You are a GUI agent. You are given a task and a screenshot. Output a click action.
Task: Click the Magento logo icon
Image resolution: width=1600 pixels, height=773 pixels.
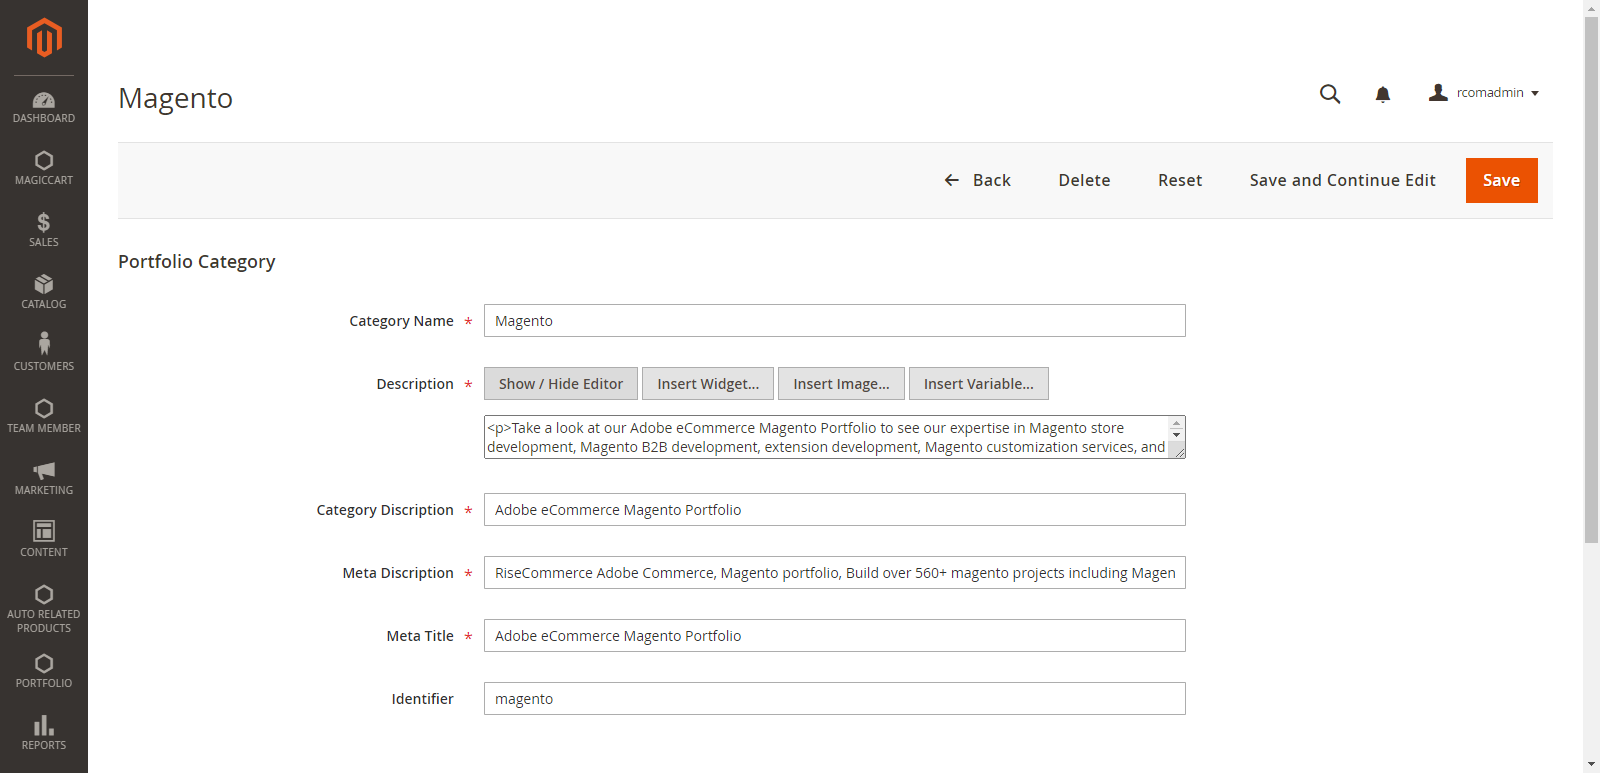(x=44, y=38)
